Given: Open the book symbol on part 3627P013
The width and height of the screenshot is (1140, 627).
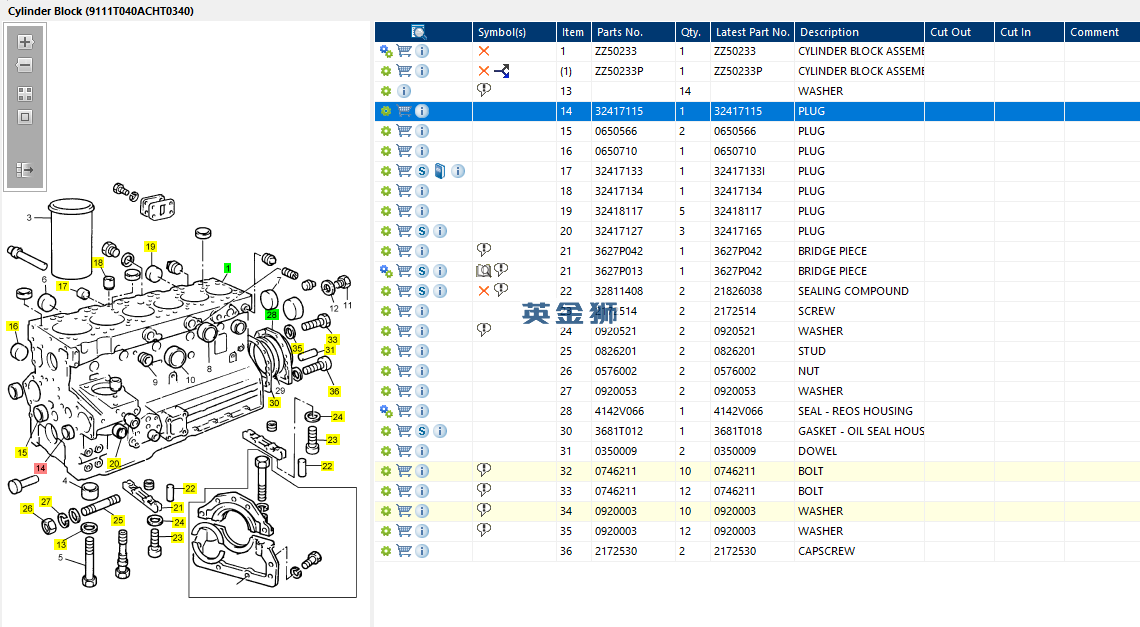Looking at the screenshot, I should point(483,271).
